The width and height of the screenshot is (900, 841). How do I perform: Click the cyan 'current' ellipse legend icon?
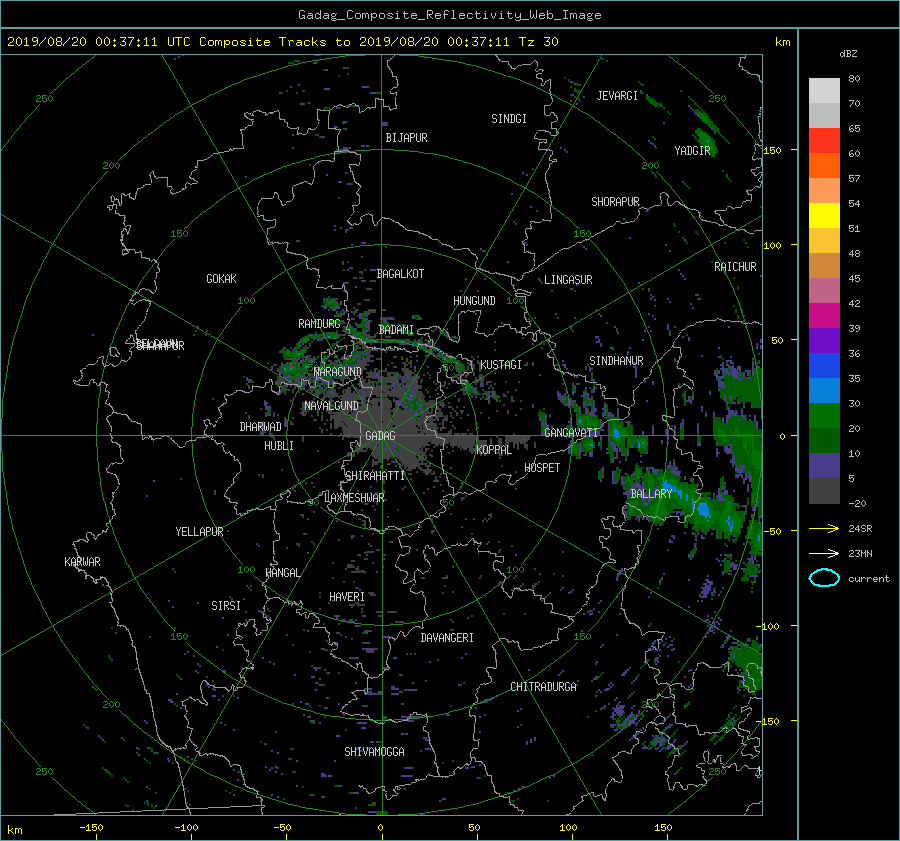[824, 578]
